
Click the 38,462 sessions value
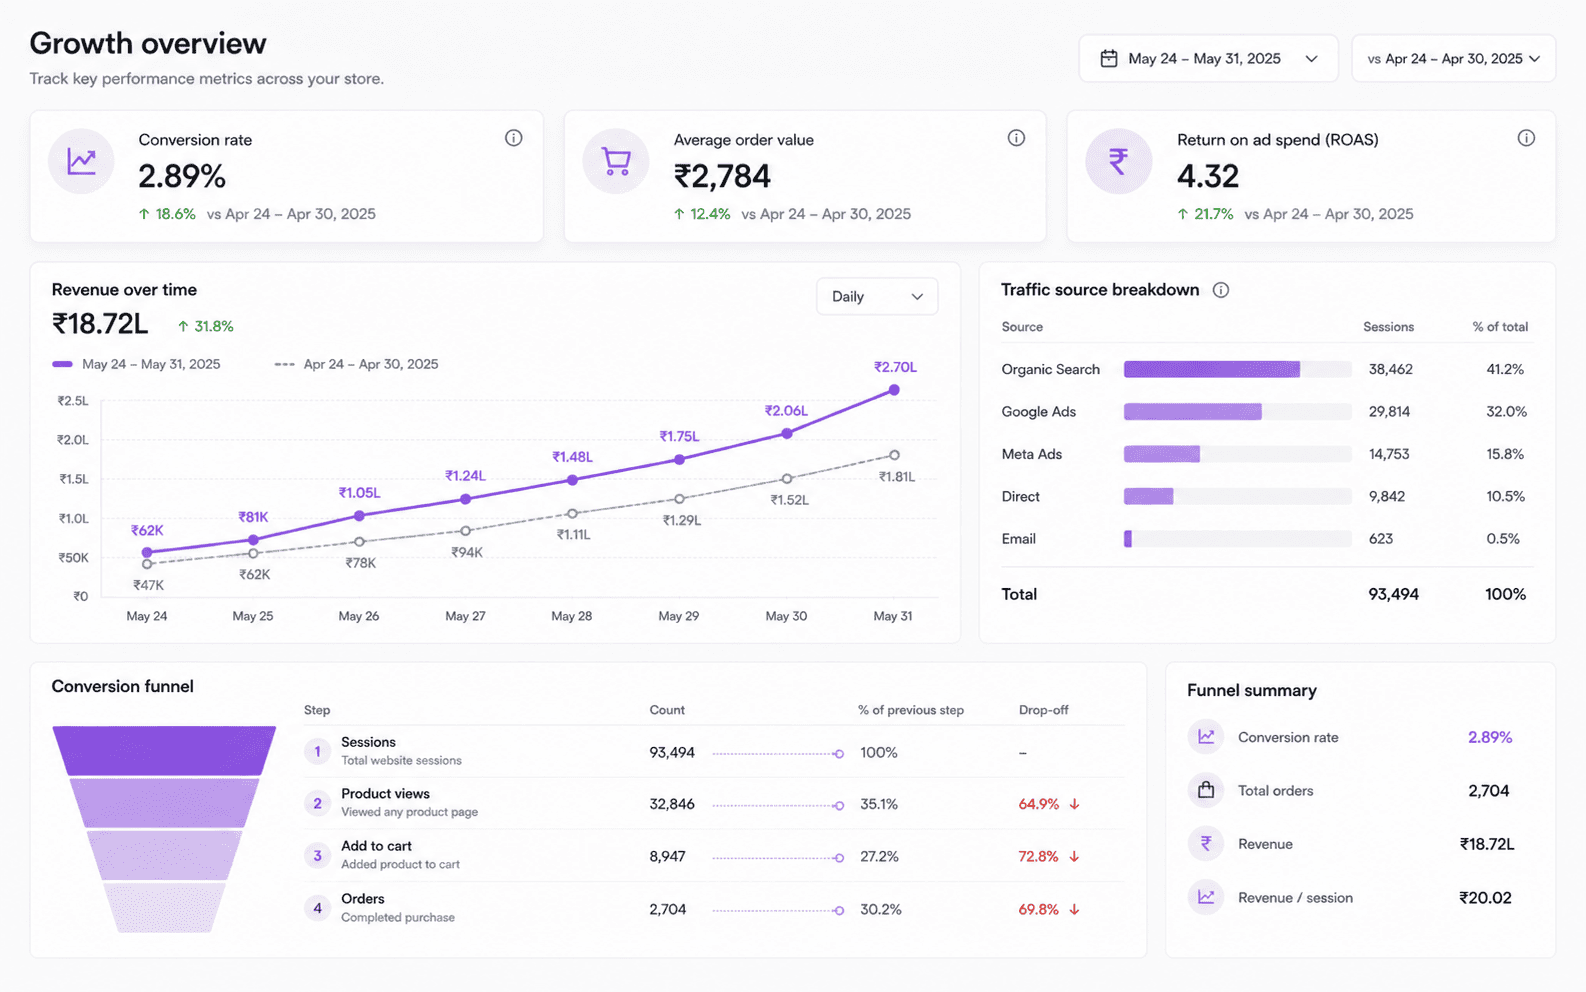pos(1390,369)
